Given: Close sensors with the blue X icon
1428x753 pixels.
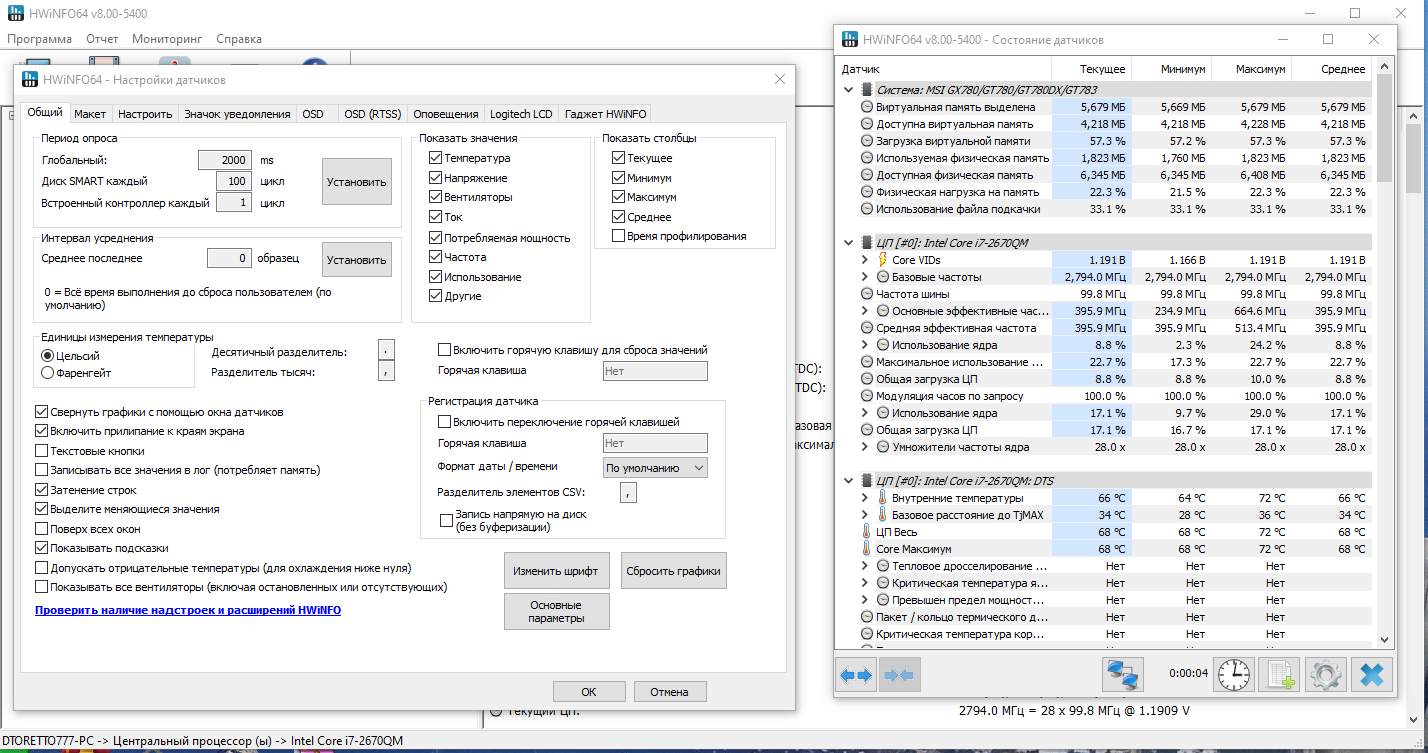Looking at the screenshot, I should [x=1371, y=675].
